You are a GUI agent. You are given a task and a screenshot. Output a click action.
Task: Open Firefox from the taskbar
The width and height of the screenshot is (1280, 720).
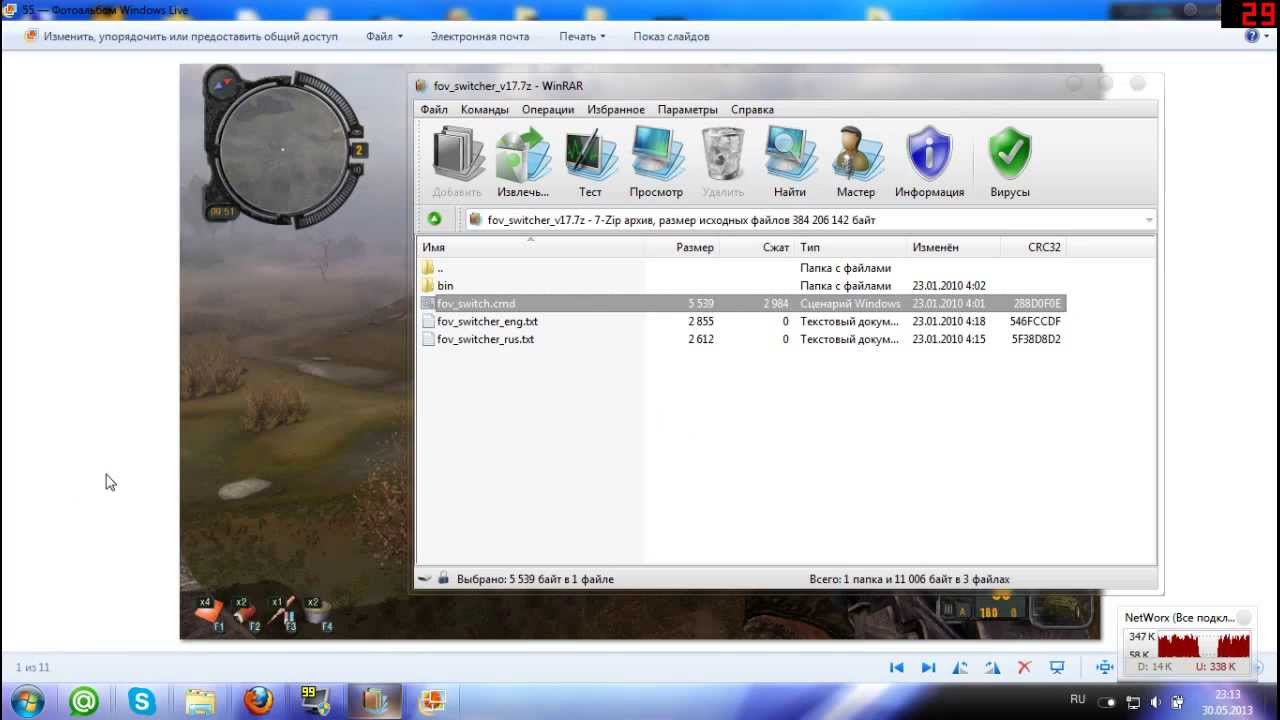click(258, 702)
